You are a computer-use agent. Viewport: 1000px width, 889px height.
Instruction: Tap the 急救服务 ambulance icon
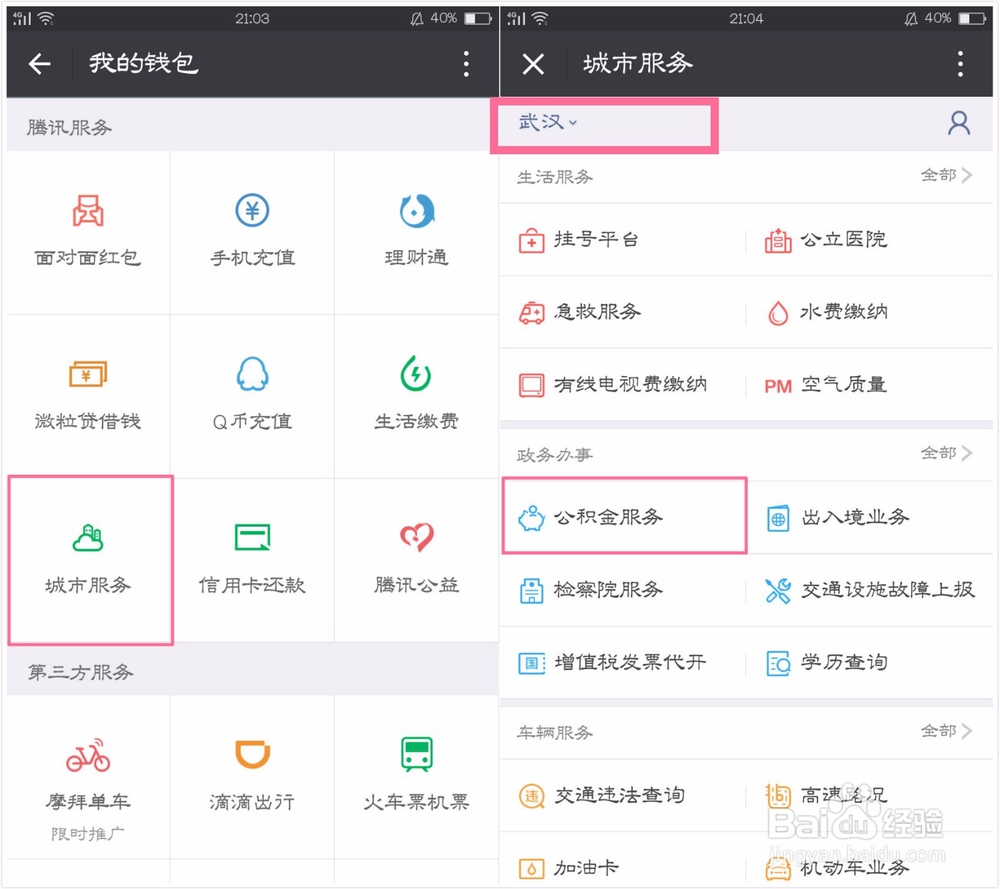coord(531,312)
